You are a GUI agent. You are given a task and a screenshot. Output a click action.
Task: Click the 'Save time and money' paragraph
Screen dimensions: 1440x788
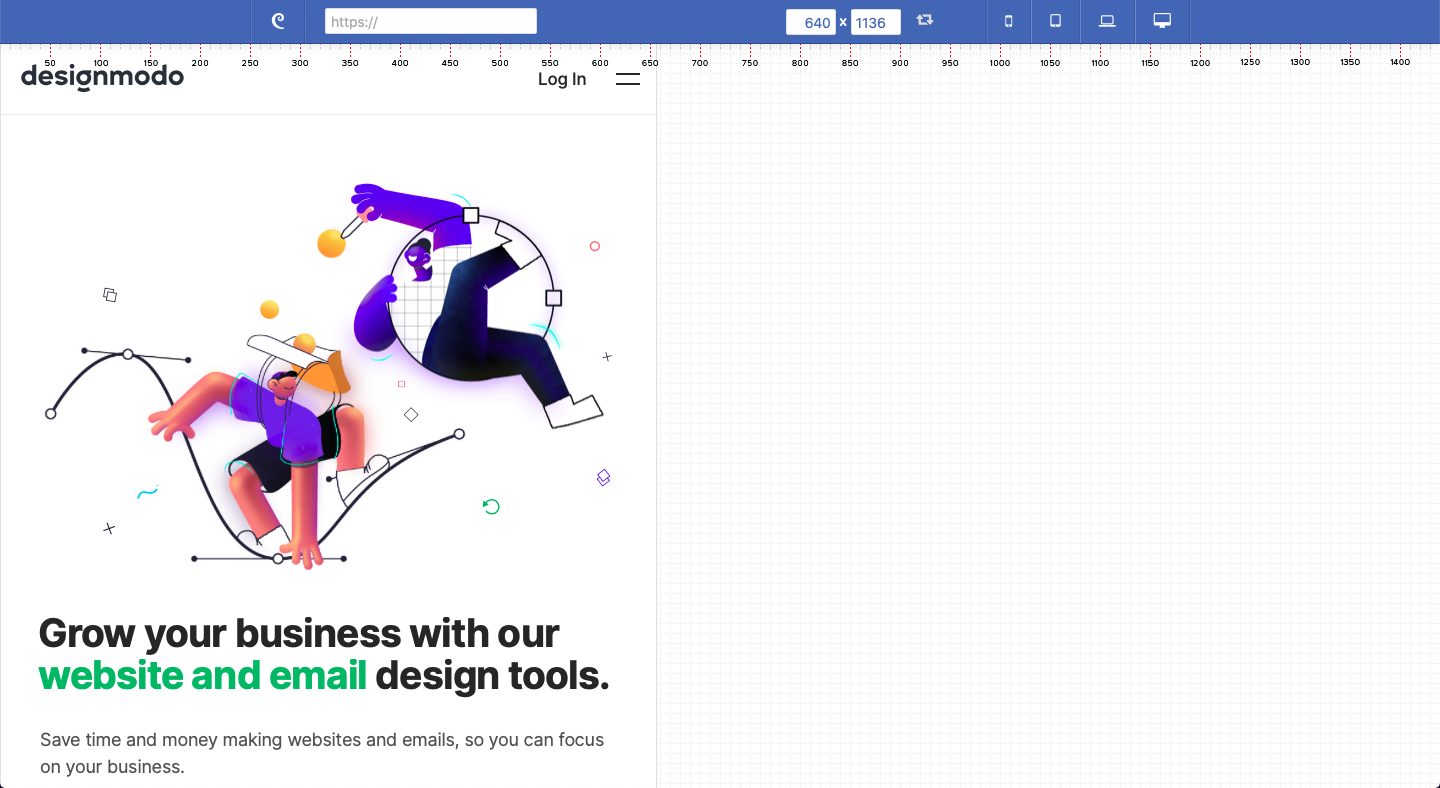[322, 753]
